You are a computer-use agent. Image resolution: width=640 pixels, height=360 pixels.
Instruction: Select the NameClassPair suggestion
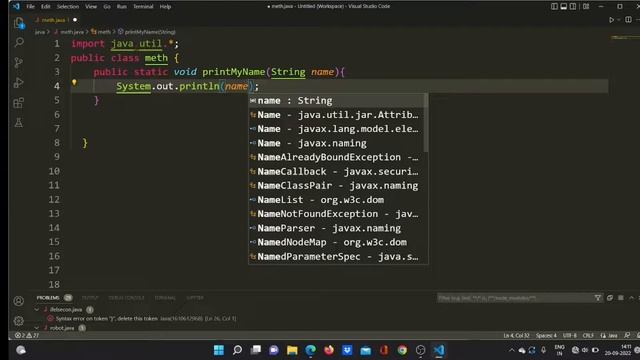point(336,186)
